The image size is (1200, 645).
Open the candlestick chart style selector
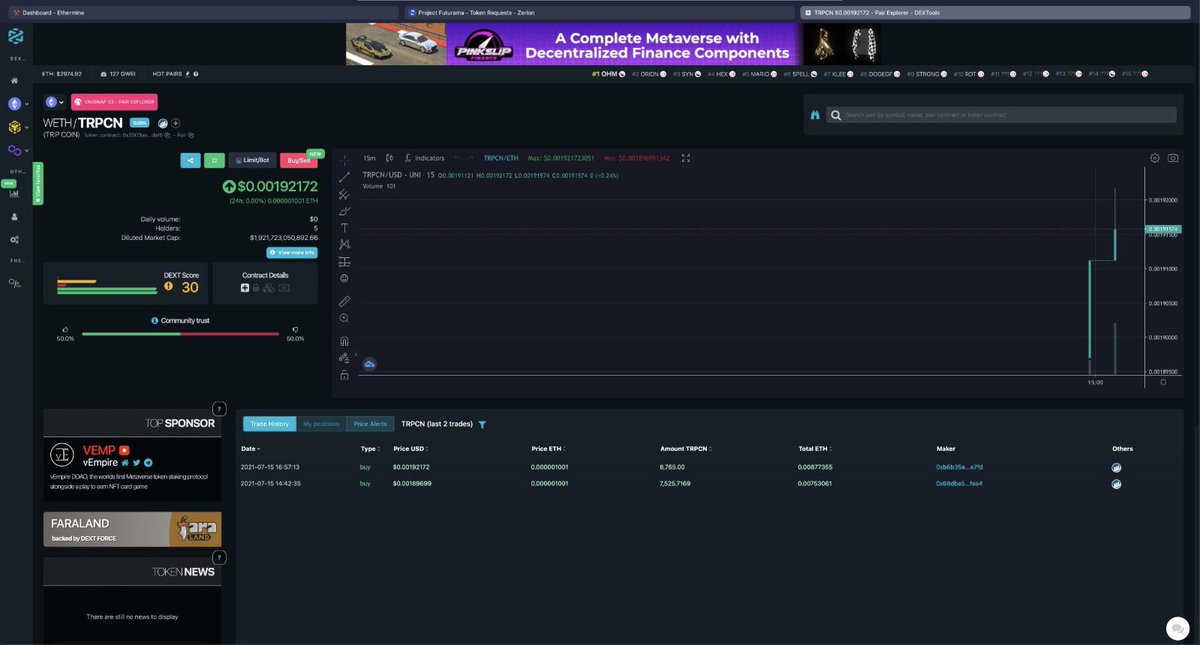(x=390, y=158)
